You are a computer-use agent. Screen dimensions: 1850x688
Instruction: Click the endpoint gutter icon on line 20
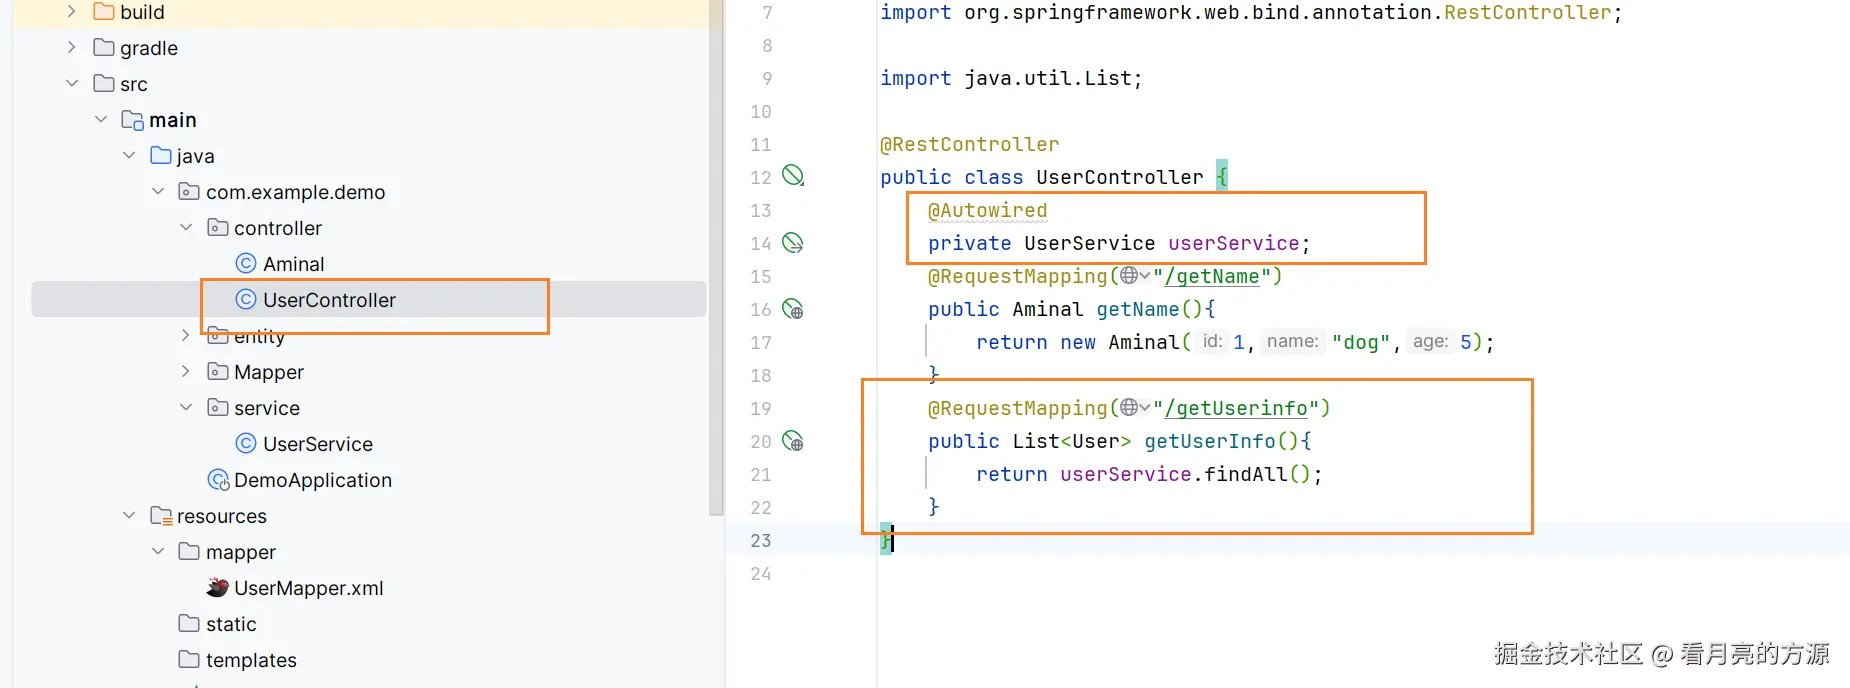(x=793, y=440)
